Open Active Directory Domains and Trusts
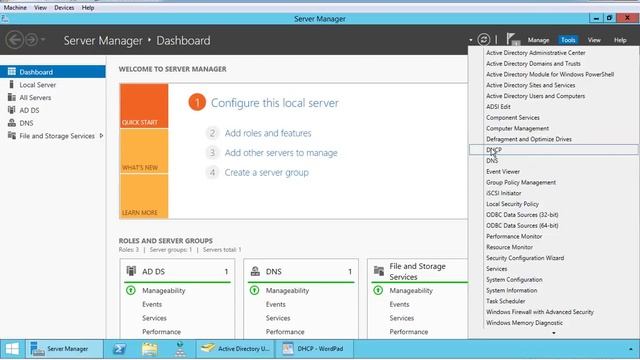The image size is (640, 360). 533,63
